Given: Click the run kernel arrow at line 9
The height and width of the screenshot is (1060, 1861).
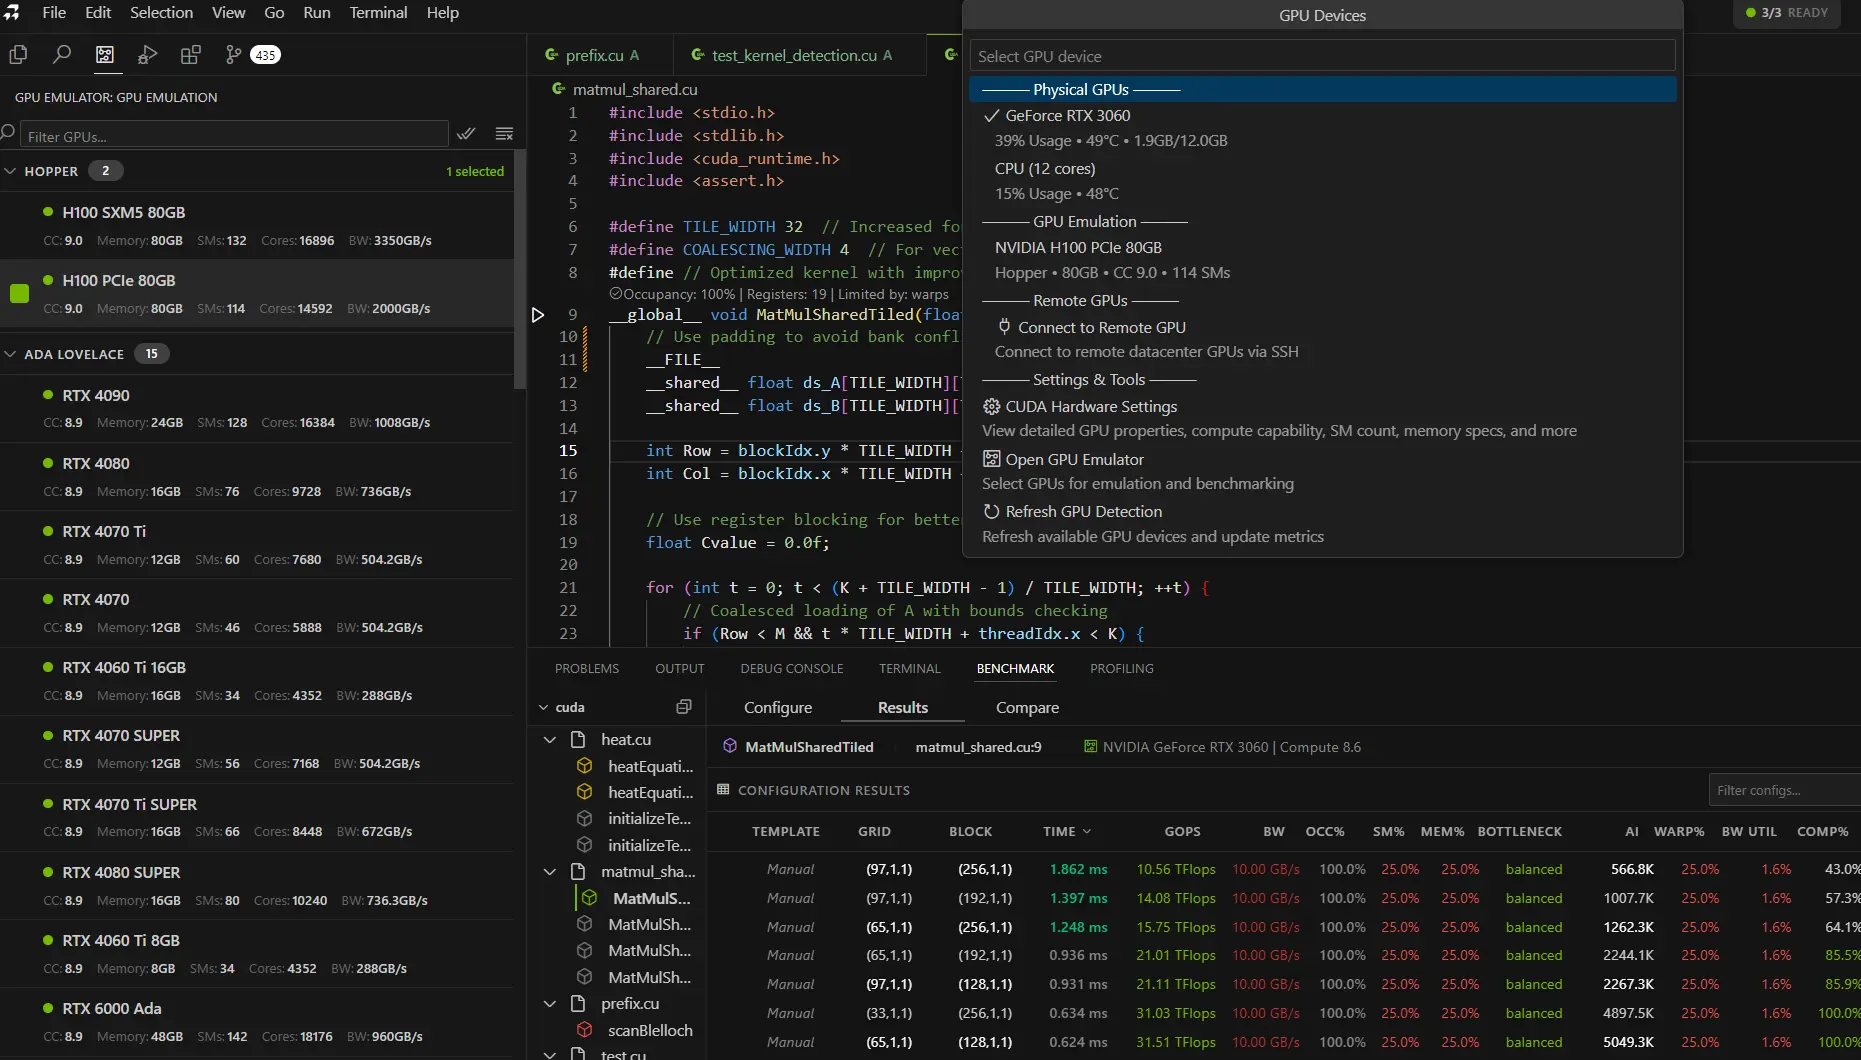Looking at the screenshot, I should [538, 315].
